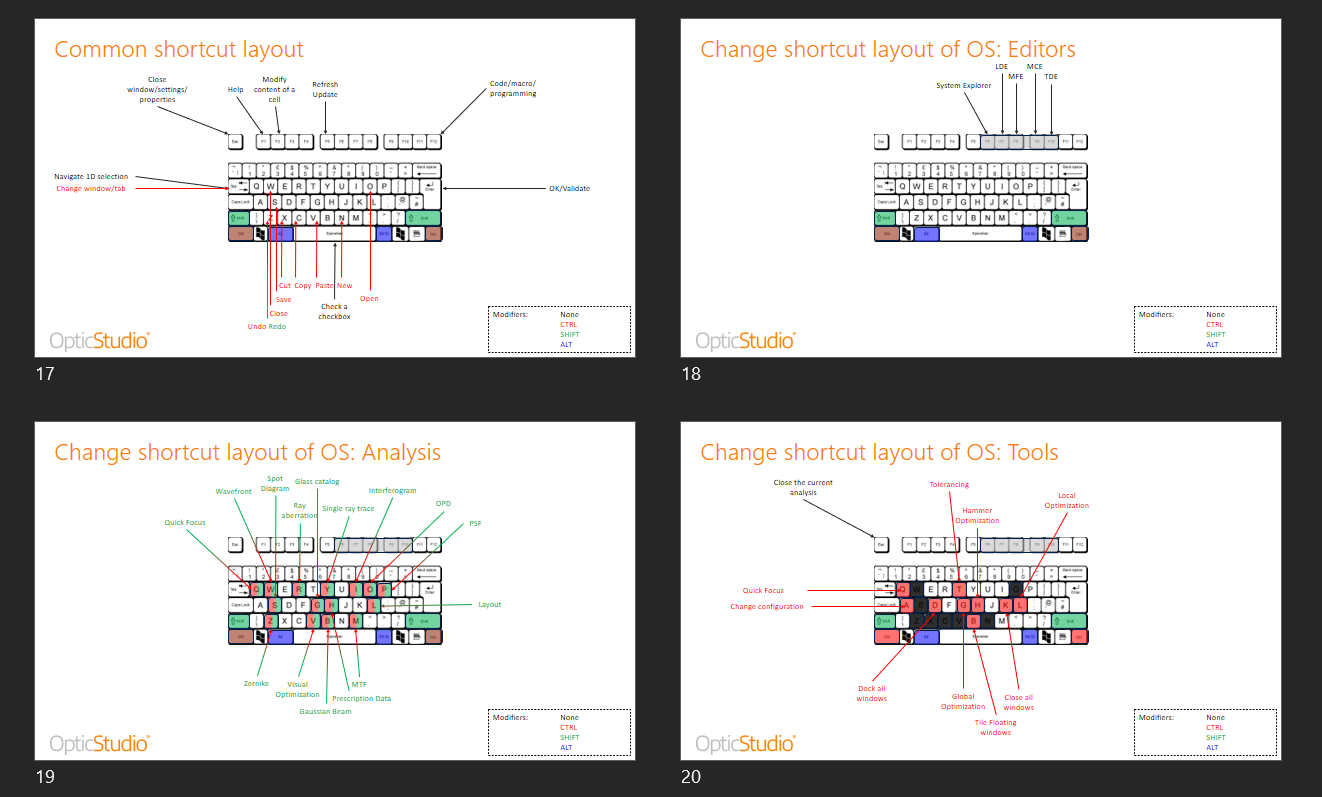The height and width of the screenshot is (797, 1322).
Task: Click 'Local Optimization' label on slide 20
Action: click(1067, 500)
